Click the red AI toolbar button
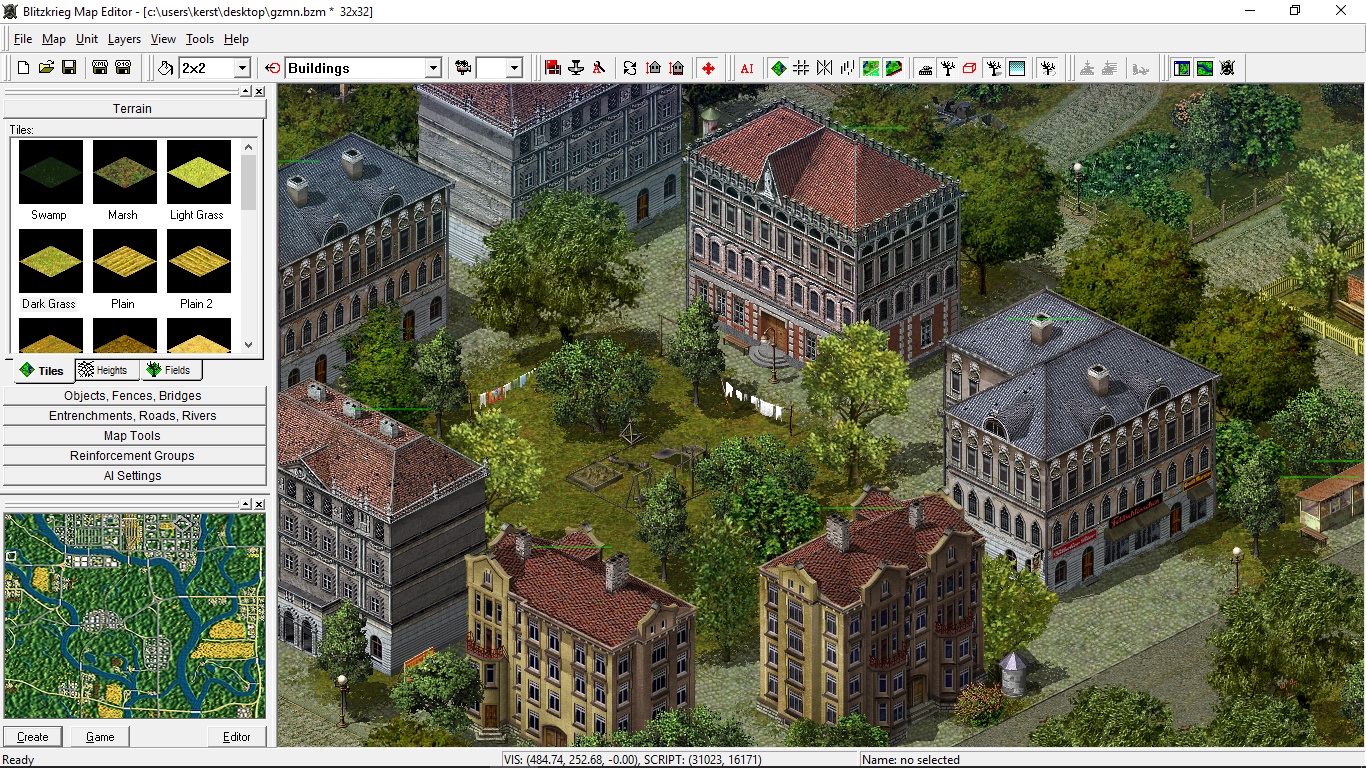This screenshot has height=768, width=1366. [747, 68]
